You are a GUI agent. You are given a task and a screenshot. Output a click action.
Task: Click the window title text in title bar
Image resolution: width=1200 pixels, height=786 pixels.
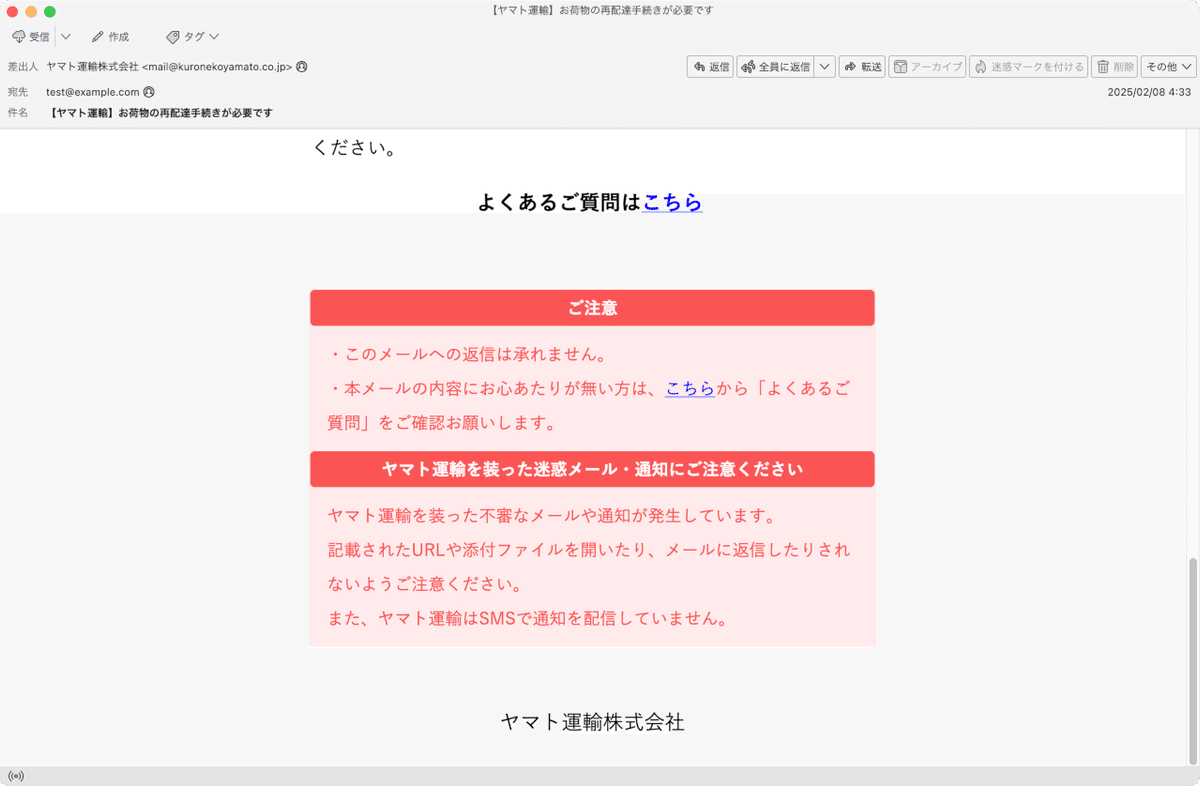point(600,10)
